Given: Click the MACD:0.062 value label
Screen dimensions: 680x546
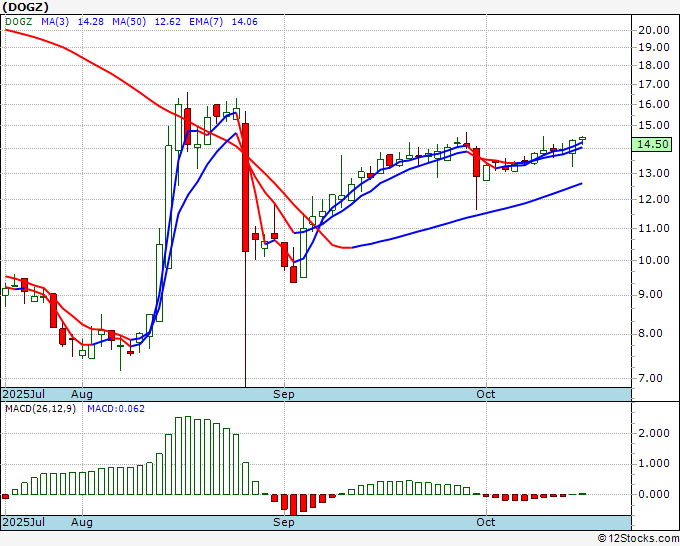Looking at the screenshot, I should coord(116,409).
